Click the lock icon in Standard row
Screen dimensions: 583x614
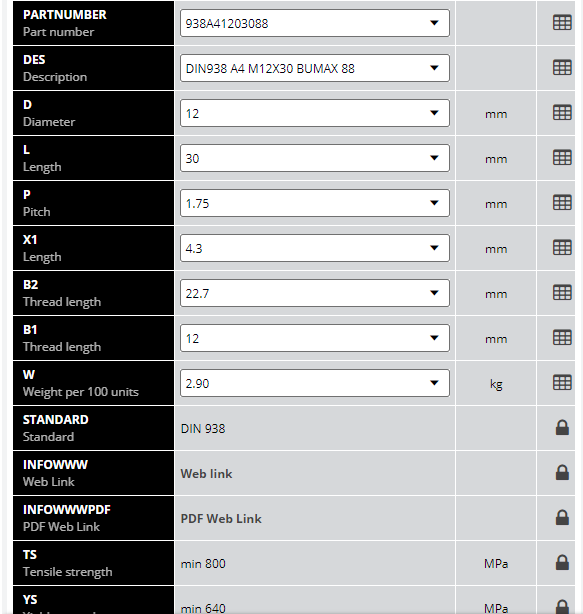pos(562,428)
